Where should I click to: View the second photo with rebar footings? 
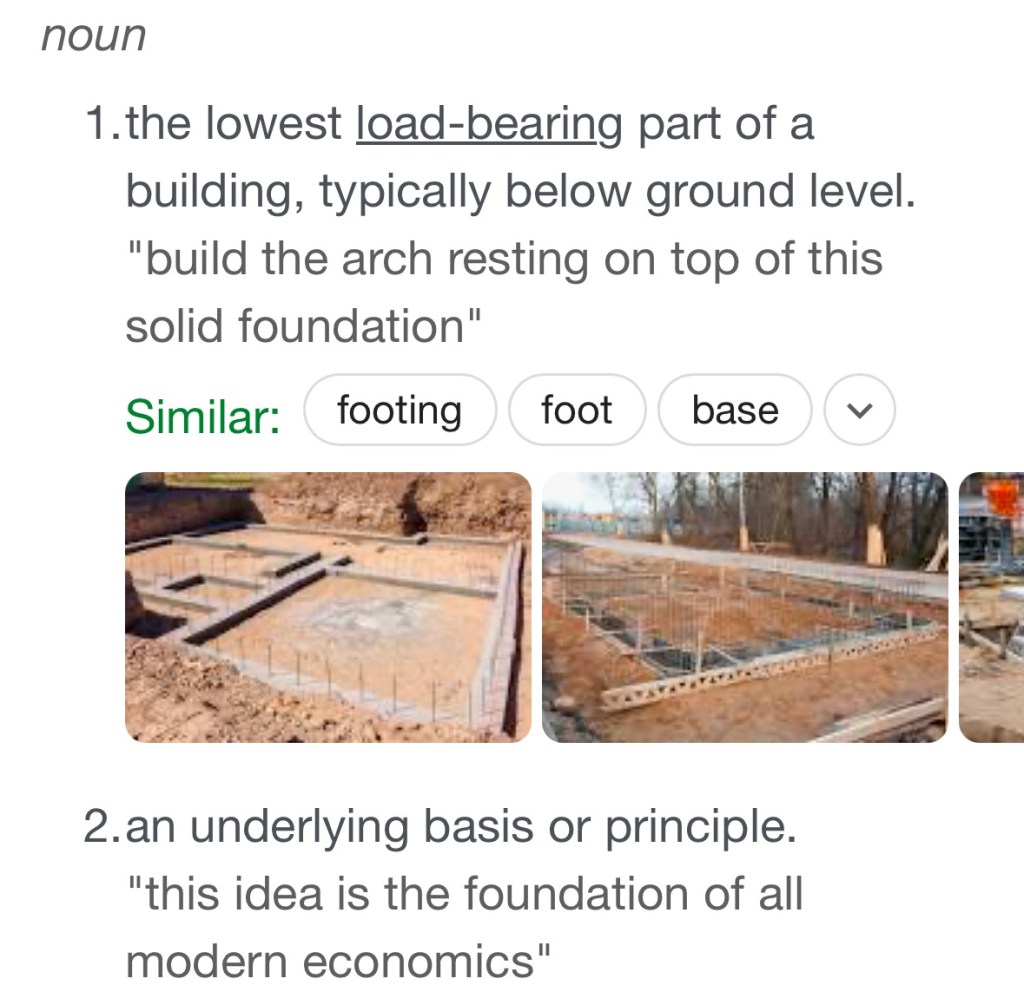coord(744,607)
